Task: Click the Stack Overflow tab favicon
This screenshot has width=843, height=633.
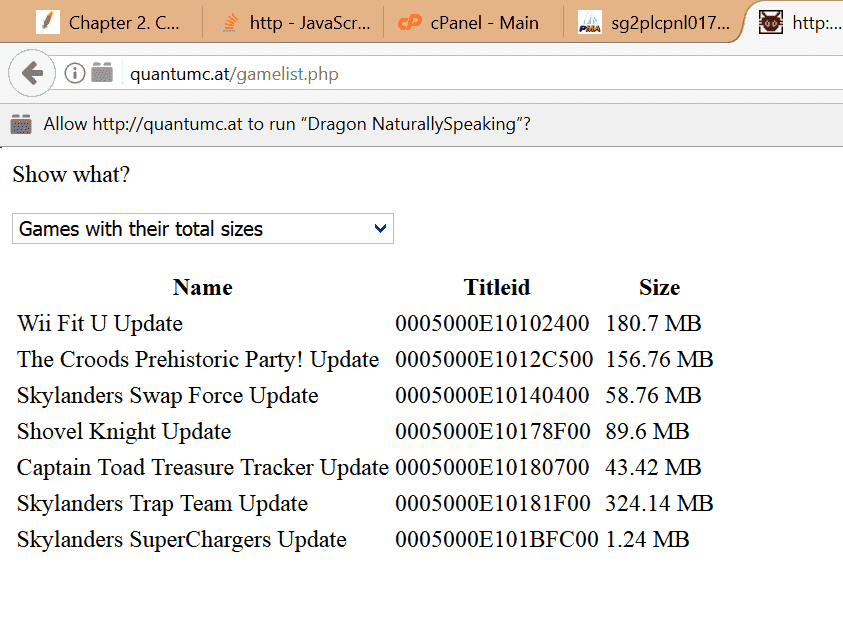Action: pos(230,23)
